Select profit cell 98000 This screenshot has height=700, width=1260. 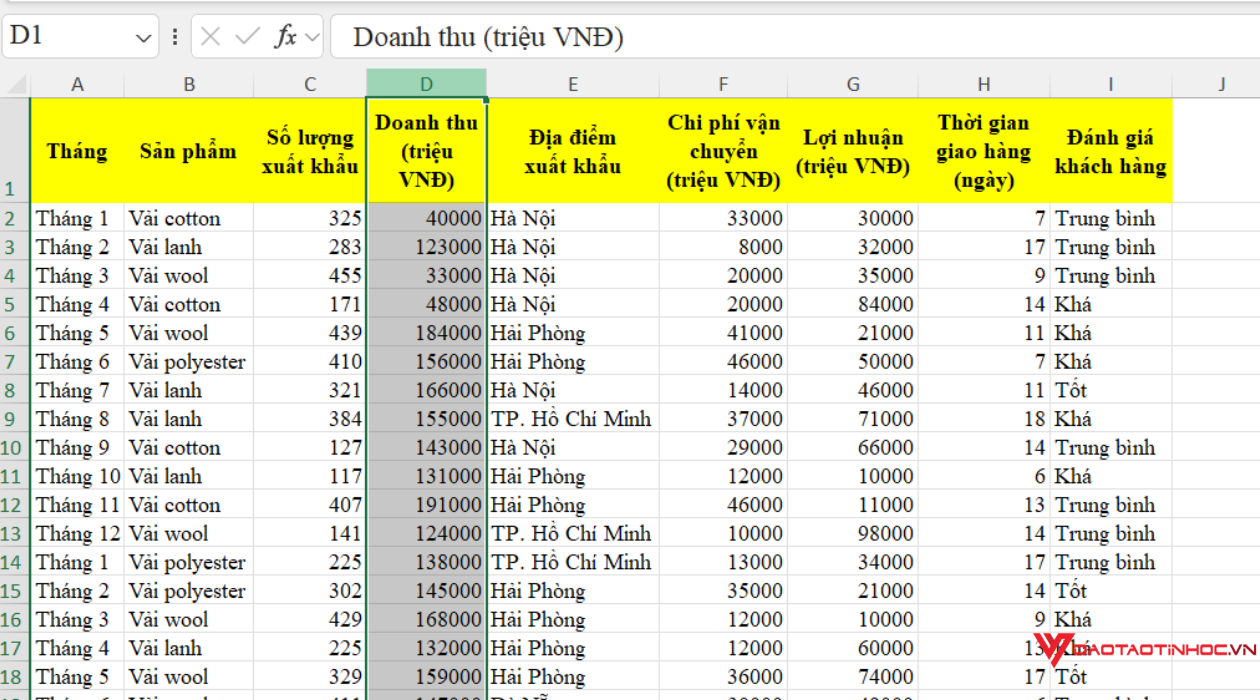coord(853,533)
